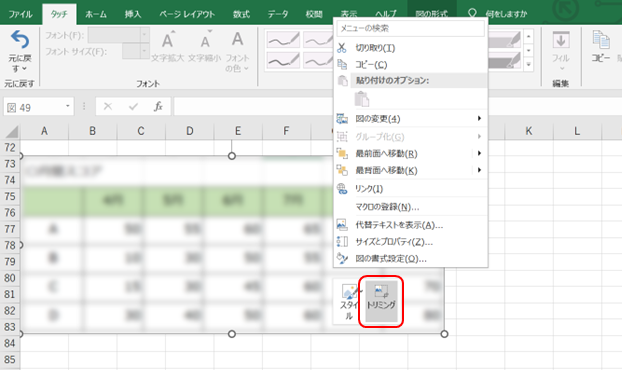622x370 pixels.
Task: Switch to the Formulas (数式) tab
Action: tap(241, 14)
